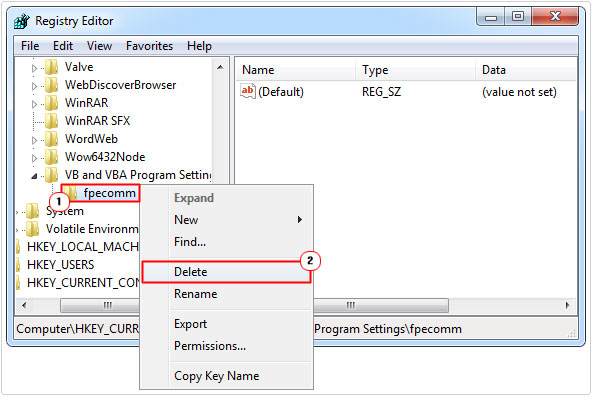
Task: Select the HKEY_CURRENT_CONFIG hive
Action: click(x=83, y=283)
